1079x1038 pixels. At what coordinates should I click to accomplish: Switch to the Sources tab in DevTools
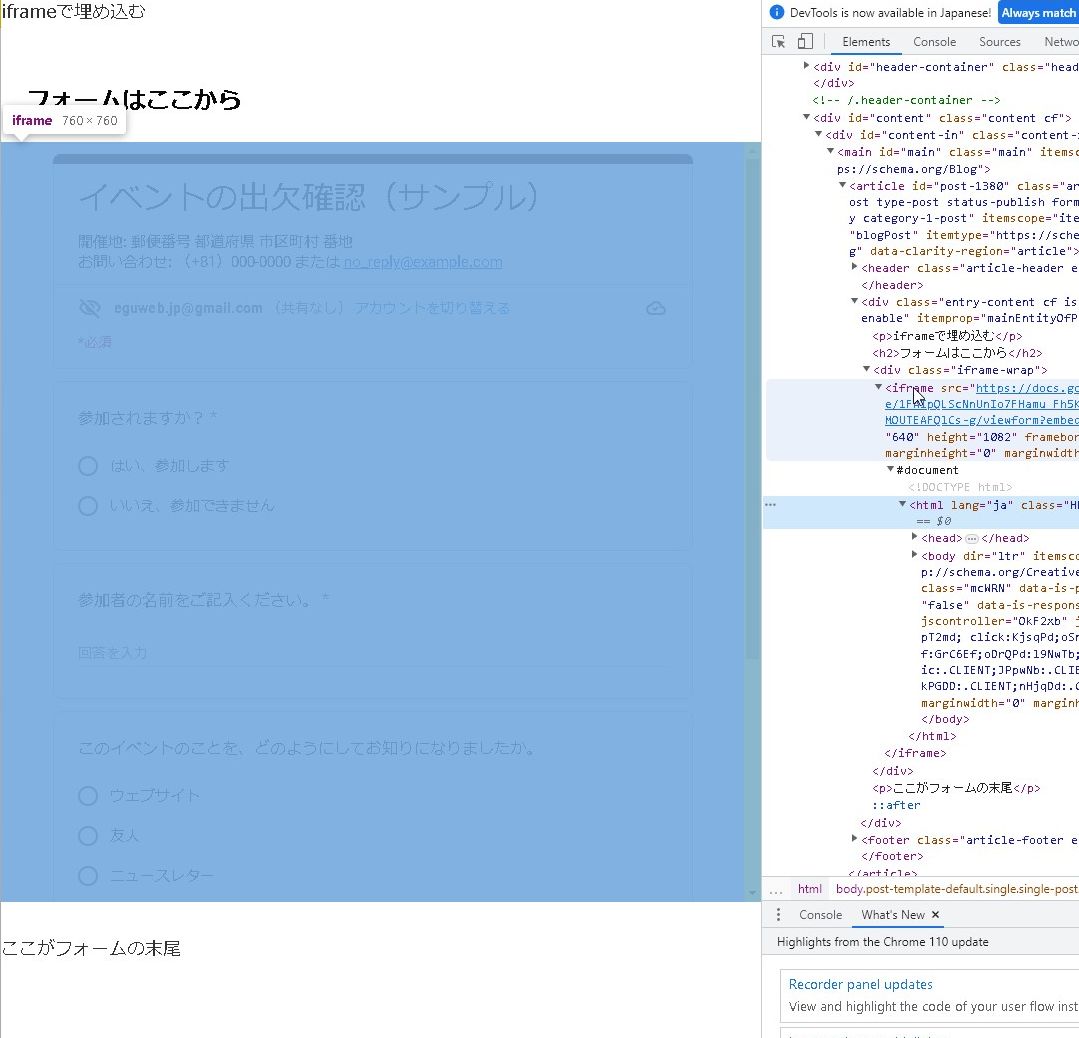[999, 41]
